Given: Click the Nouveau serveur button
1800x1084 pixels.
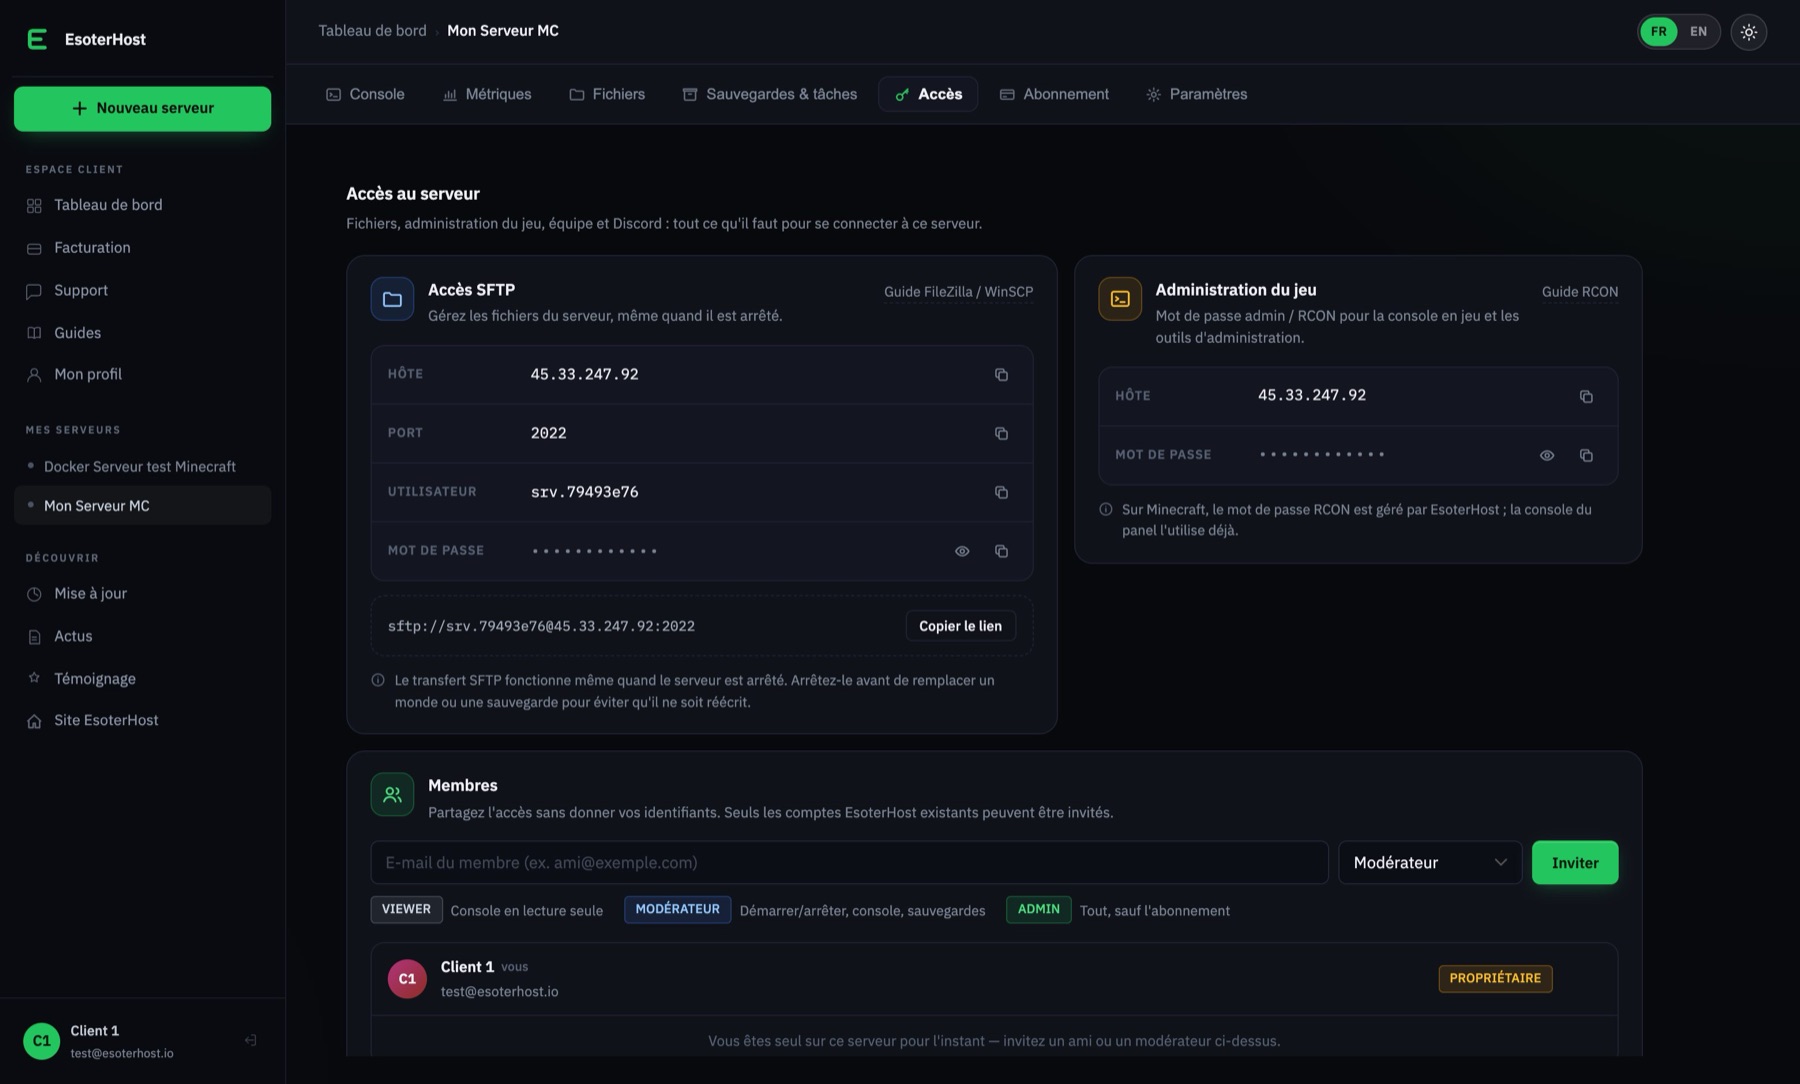Looking at the screenshot, I should (x=142, y=108).
